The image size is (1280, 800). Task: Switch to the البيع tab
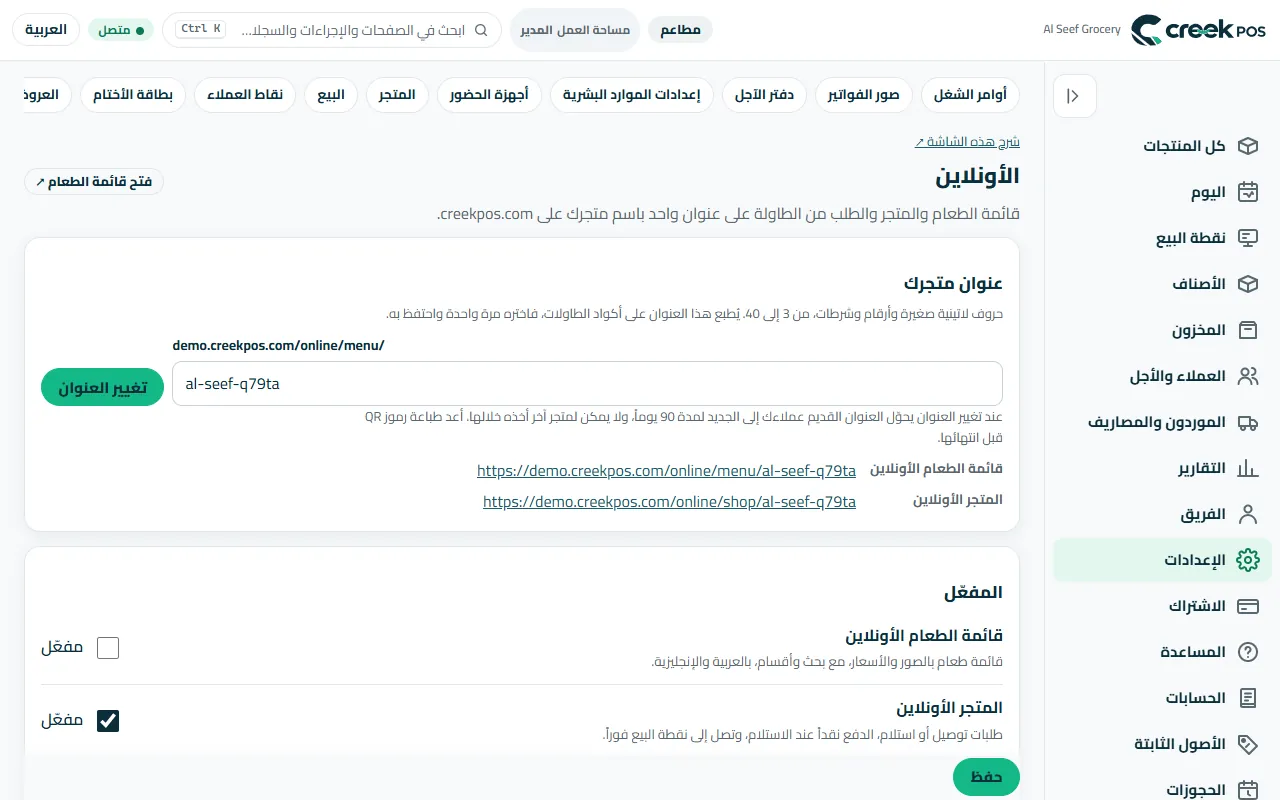coord(331,95)
